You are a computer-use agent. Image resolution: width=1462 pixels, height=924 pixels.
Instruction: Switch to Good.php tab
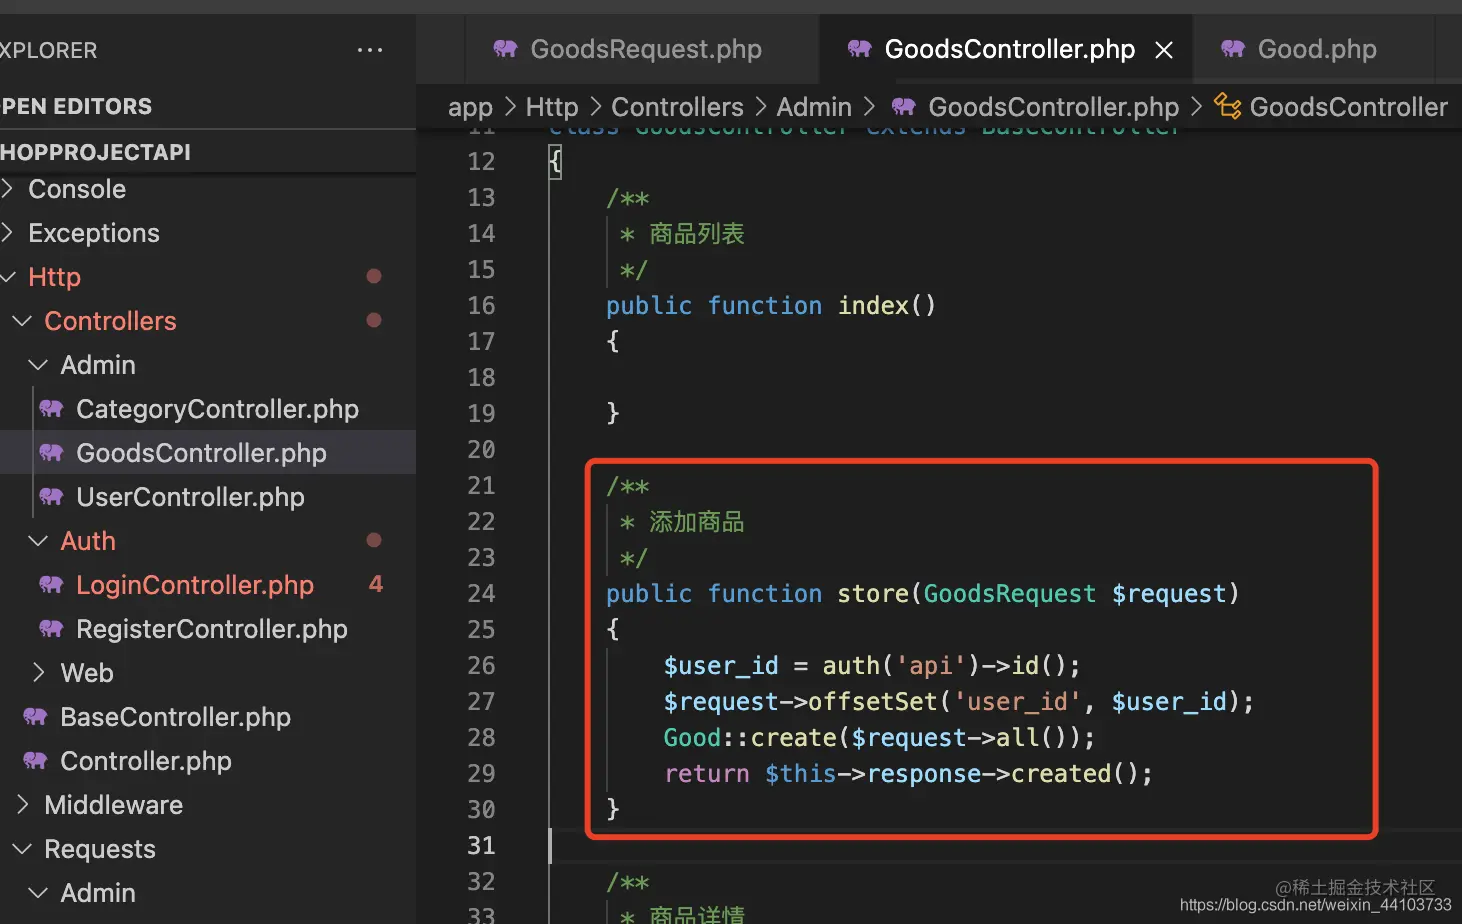[1315, 49]
